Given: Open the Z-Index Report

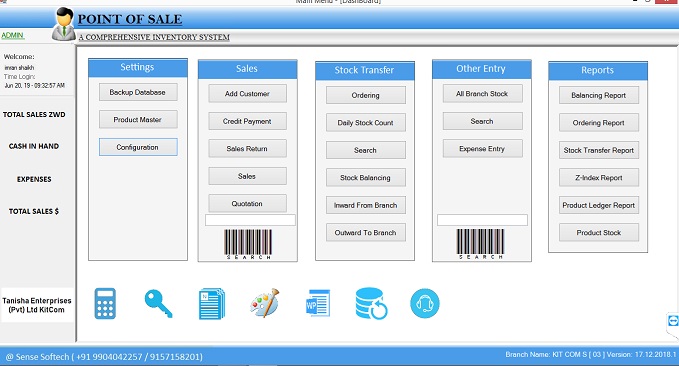Looking at the screenshot, I should pos(599,178).
